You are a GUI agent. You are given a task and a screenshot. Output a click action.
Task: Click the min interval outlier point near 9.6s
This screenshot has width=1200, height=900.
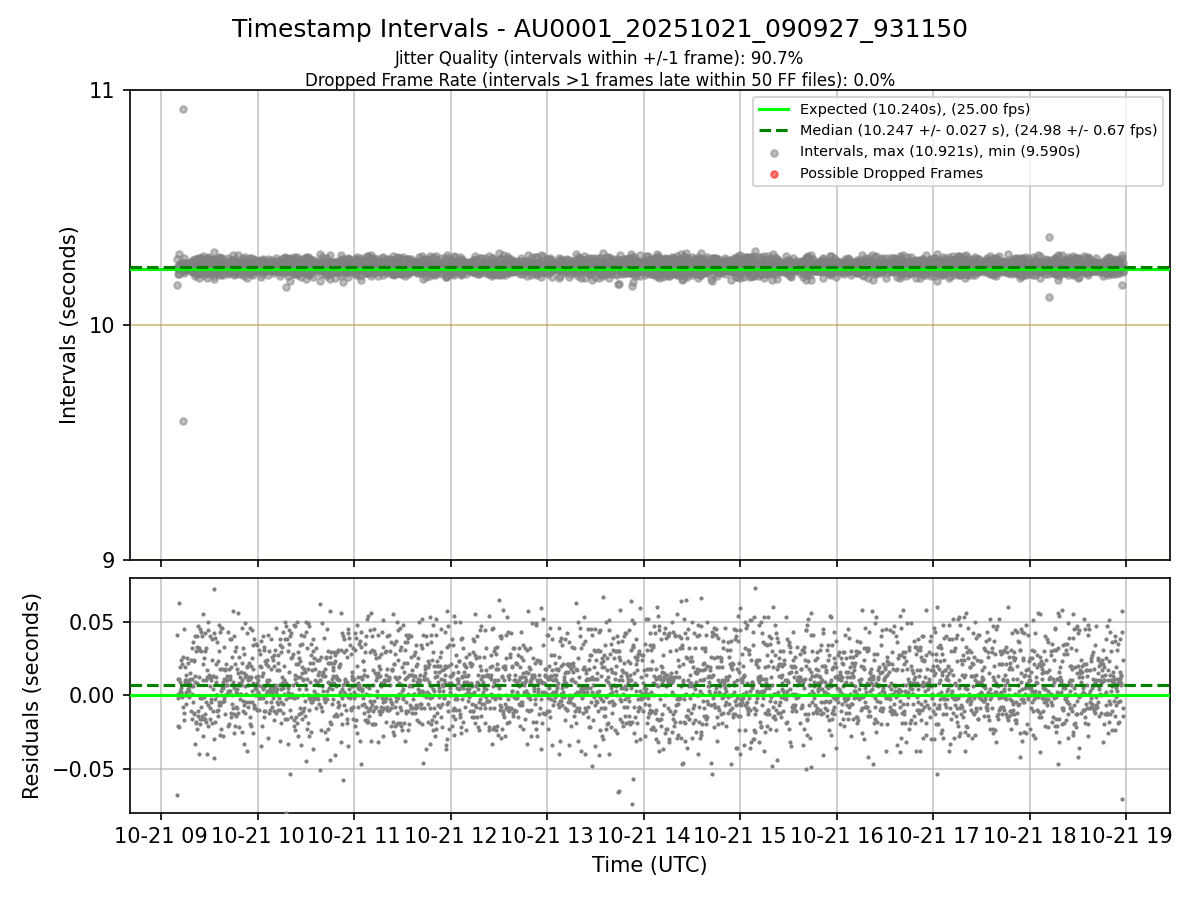click(183, 421)
